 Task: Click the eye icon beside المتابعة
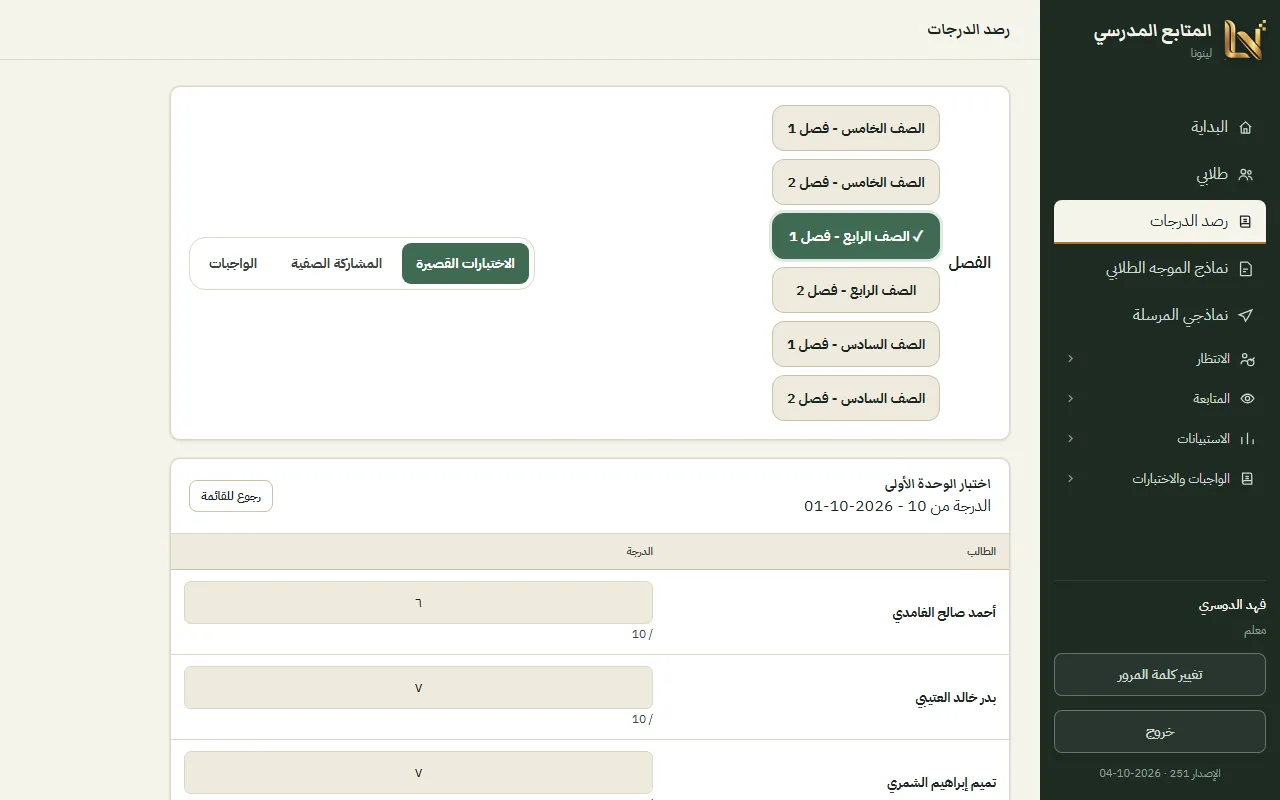[1246, 398]
